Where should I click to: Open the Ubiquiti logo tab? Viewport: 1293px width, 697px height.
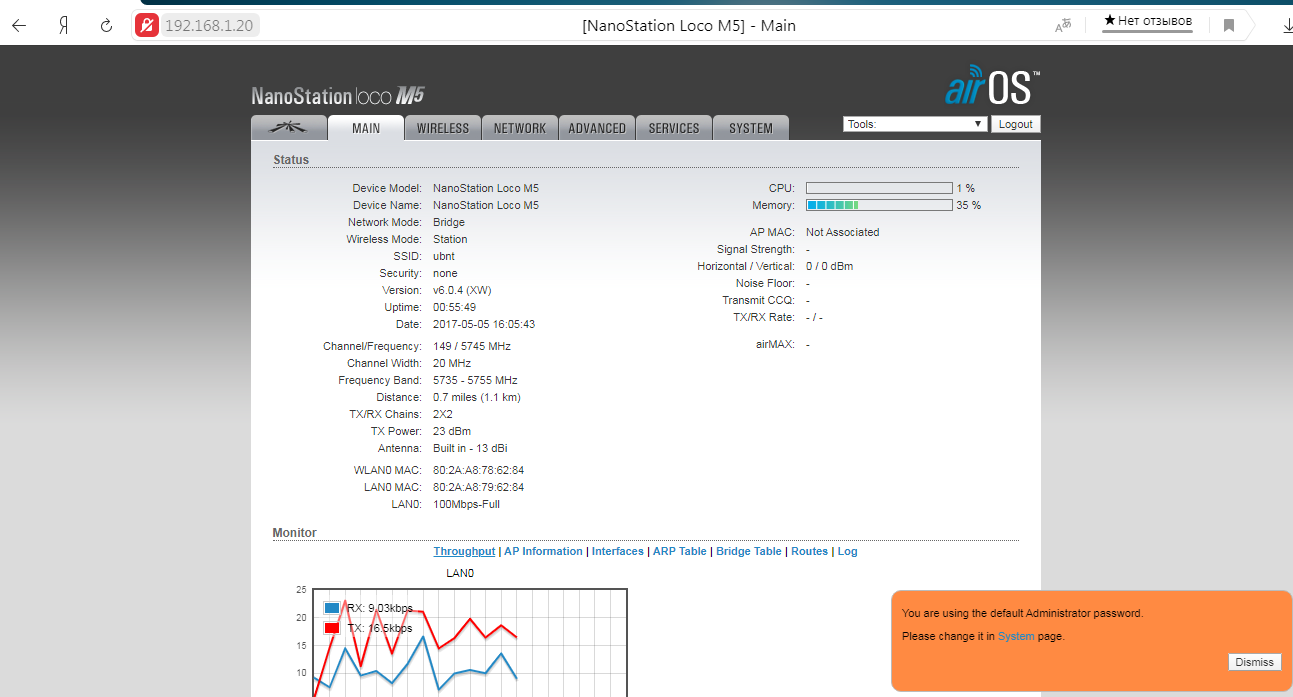click(x=289, y=128)
